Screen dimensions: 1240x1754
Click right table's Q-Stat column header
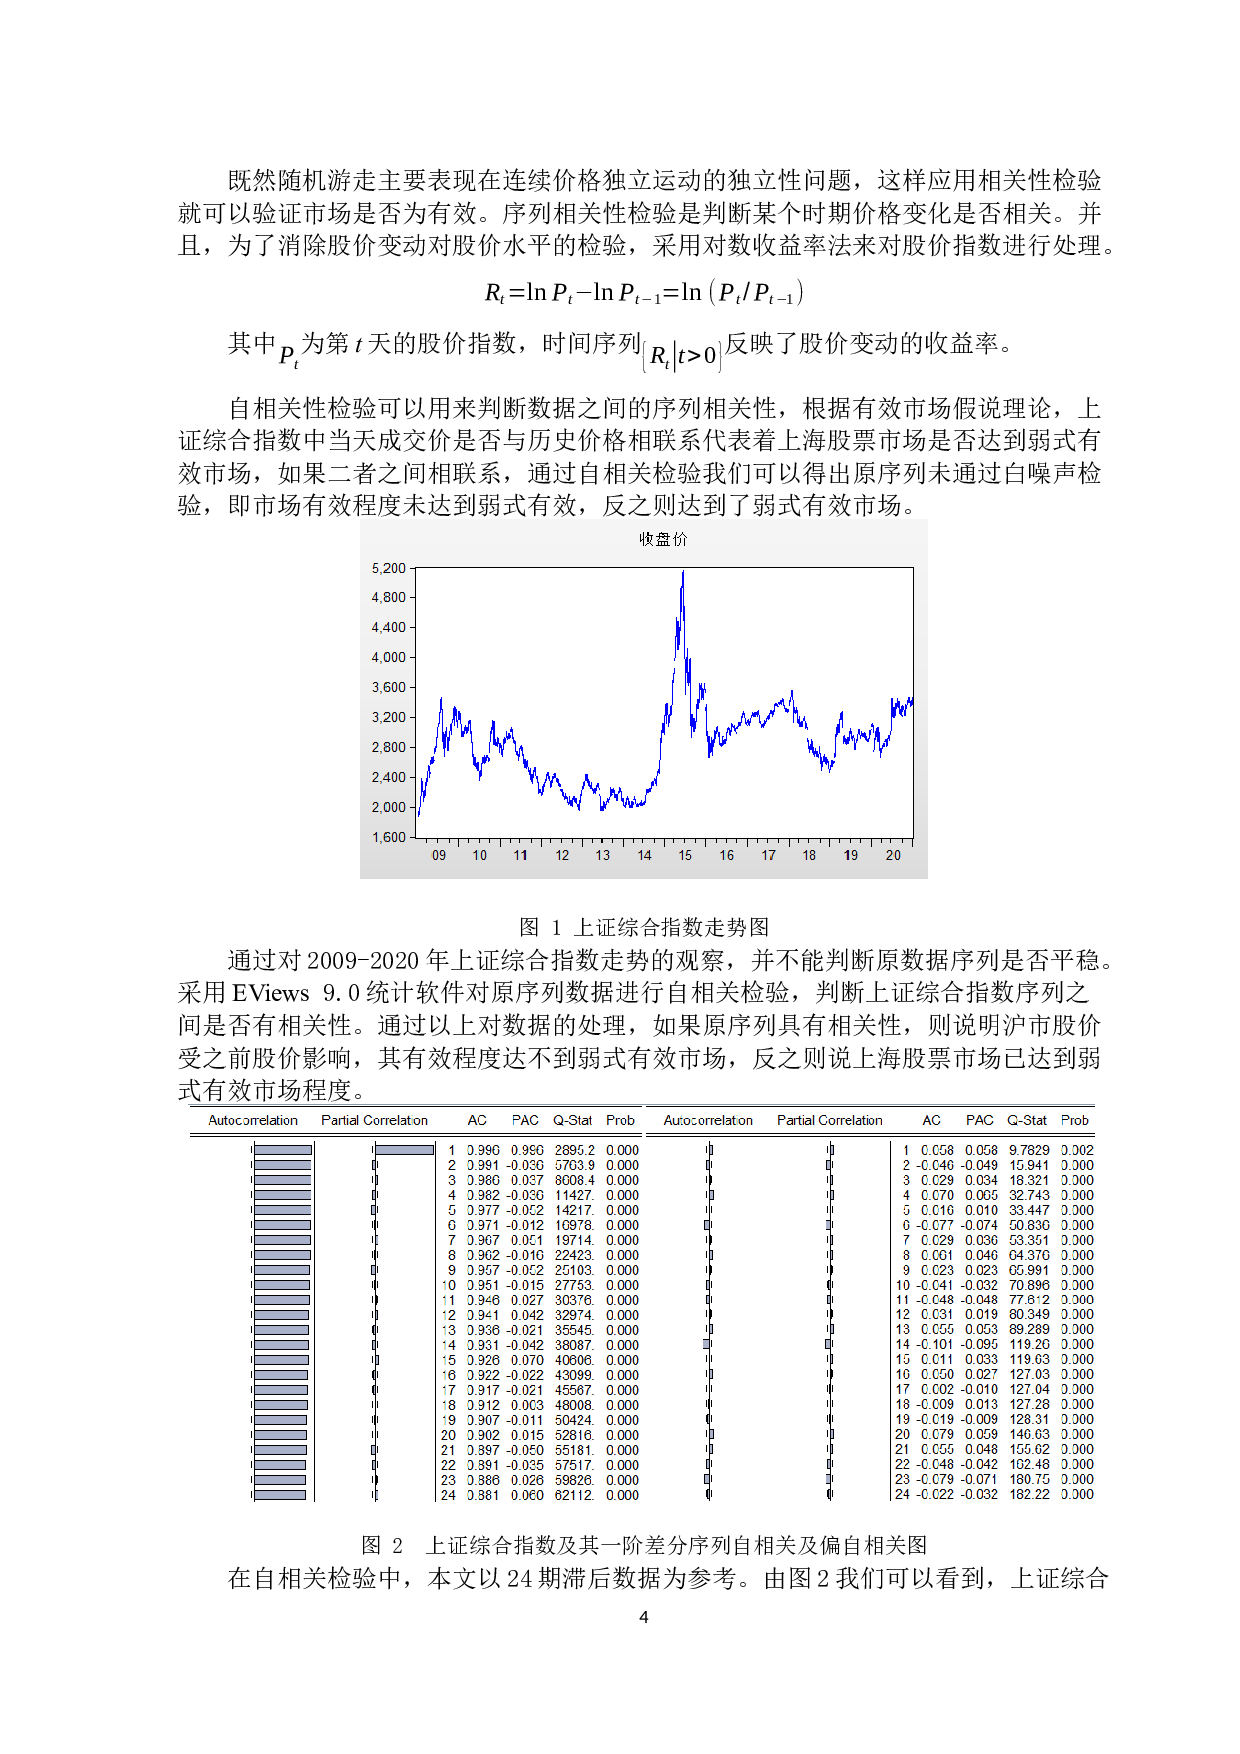coord(1027,1120)
